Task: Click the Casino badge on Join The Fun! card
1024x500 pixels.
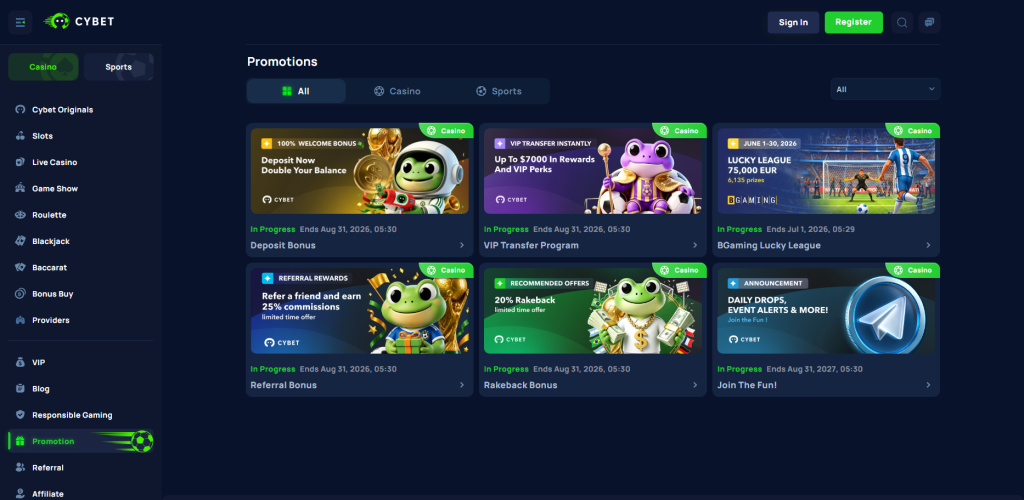Action: (x=912, y=270)
